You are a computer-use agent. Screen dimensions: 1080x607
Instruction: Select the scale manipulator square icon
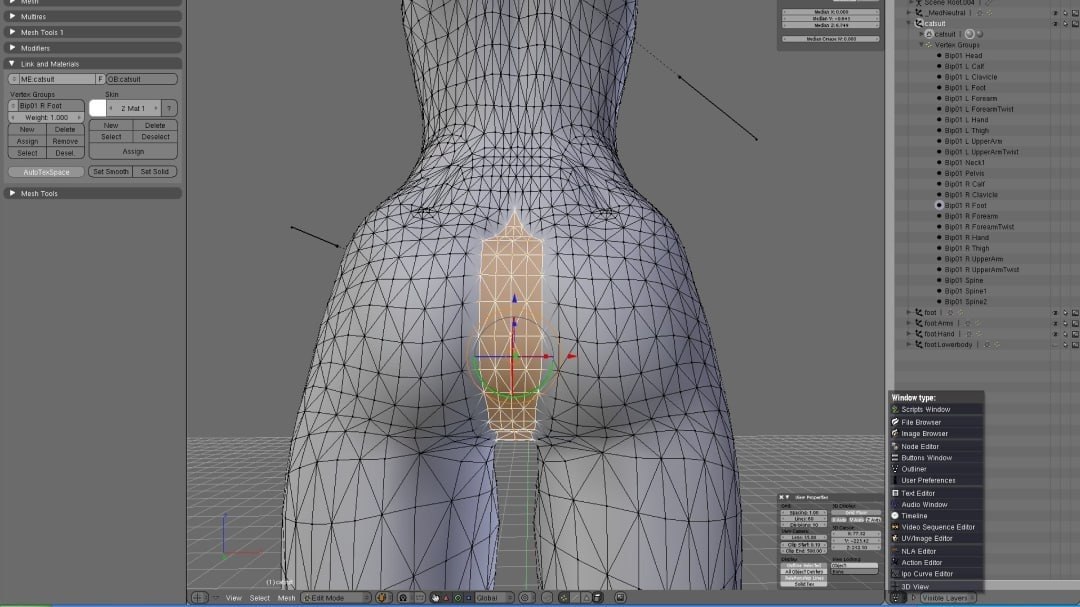coord(468,597)
